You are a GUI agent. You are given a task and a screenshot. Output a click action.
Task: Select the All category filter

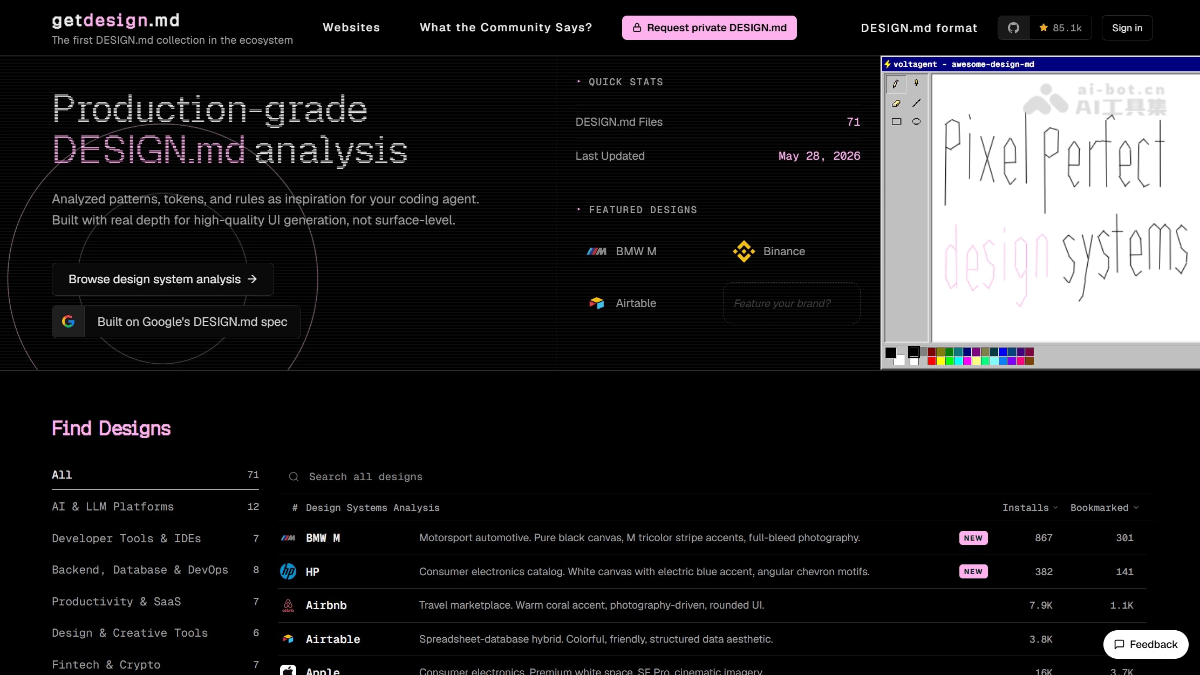(x=155, y=475)
